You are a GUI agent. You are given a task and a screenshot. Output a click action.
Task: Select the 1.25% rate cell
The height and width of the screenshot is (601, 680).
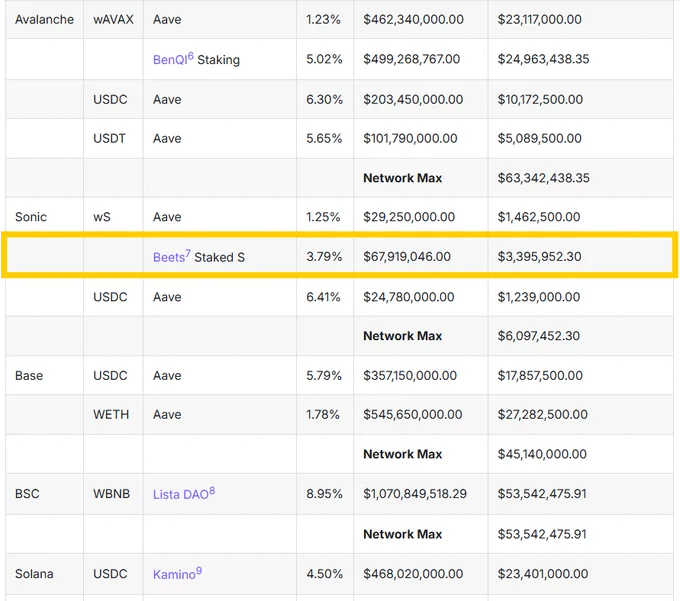[323, 217]
